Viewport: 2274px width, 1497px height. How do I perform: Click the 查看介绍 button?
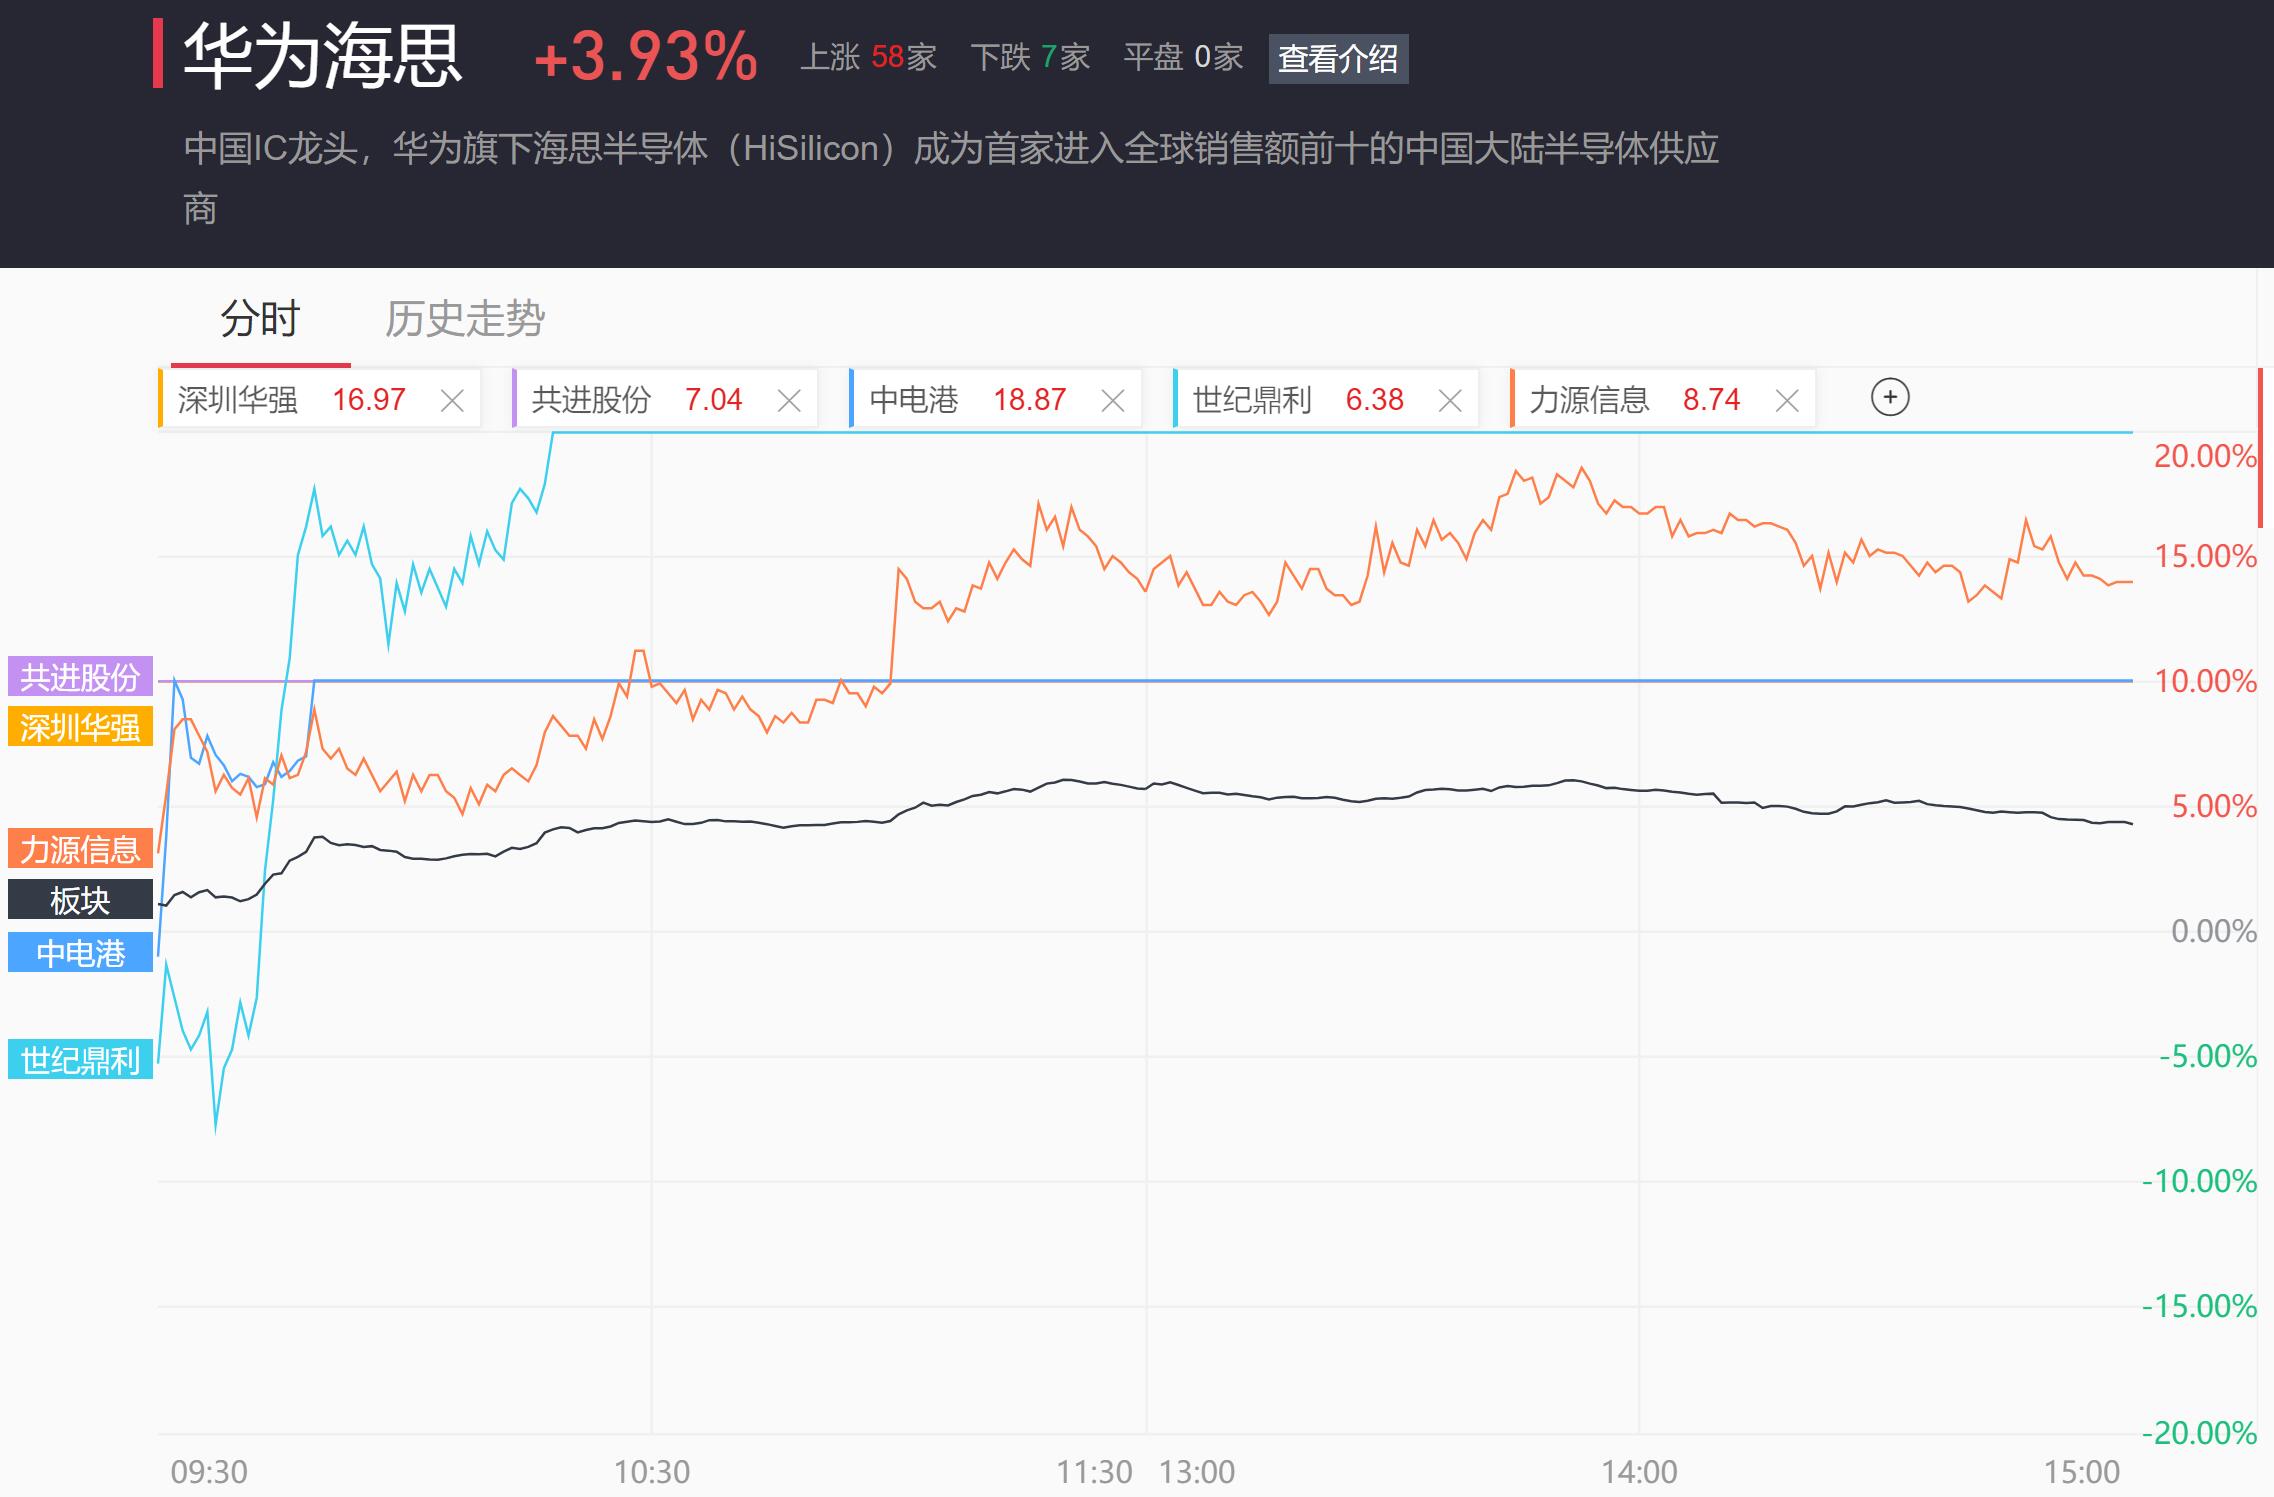(x=1338, y=59)
